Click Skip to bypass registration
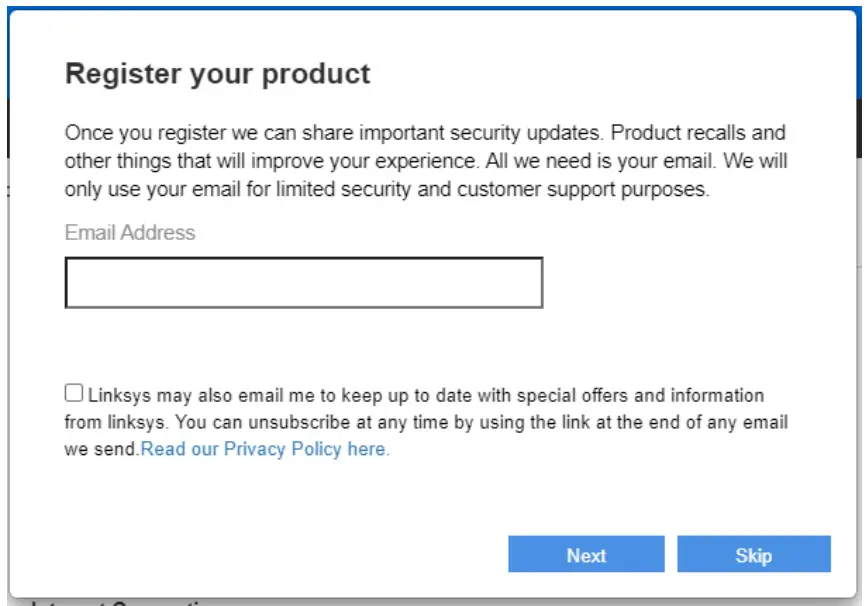The image size is (867, 606). pyautogui.click(x=755, y=555)
